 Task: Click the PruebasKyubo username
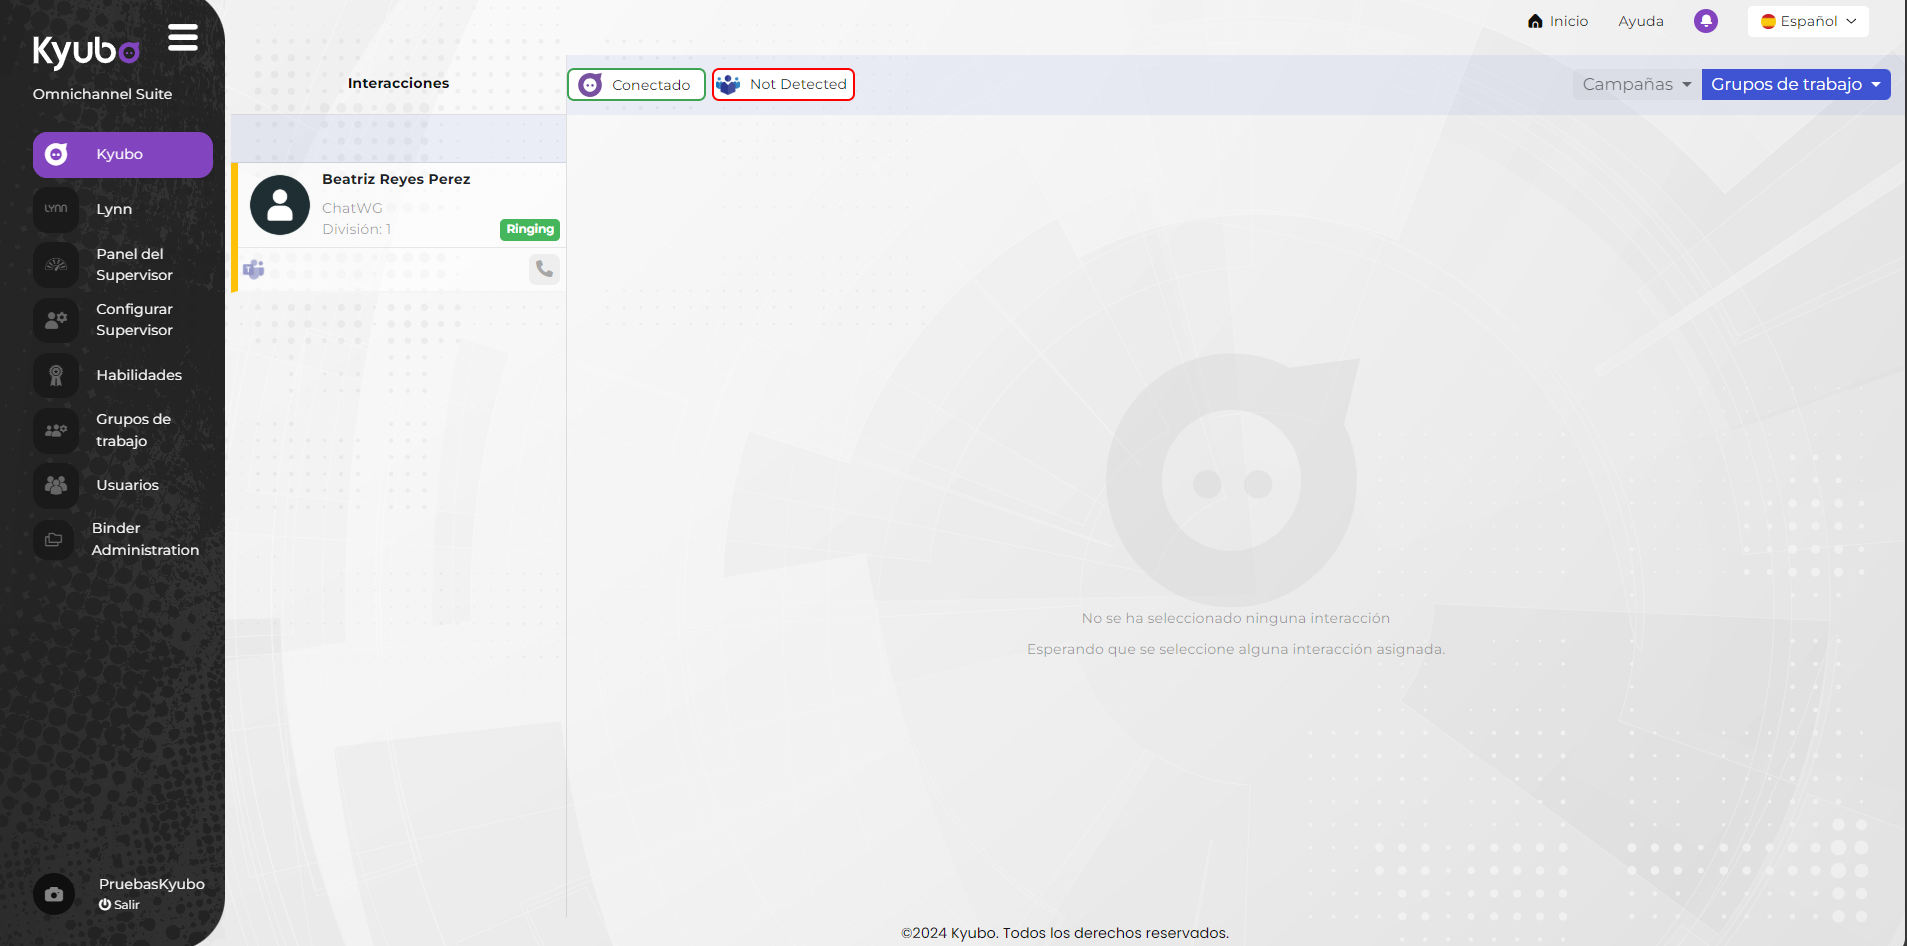point(152,884)
